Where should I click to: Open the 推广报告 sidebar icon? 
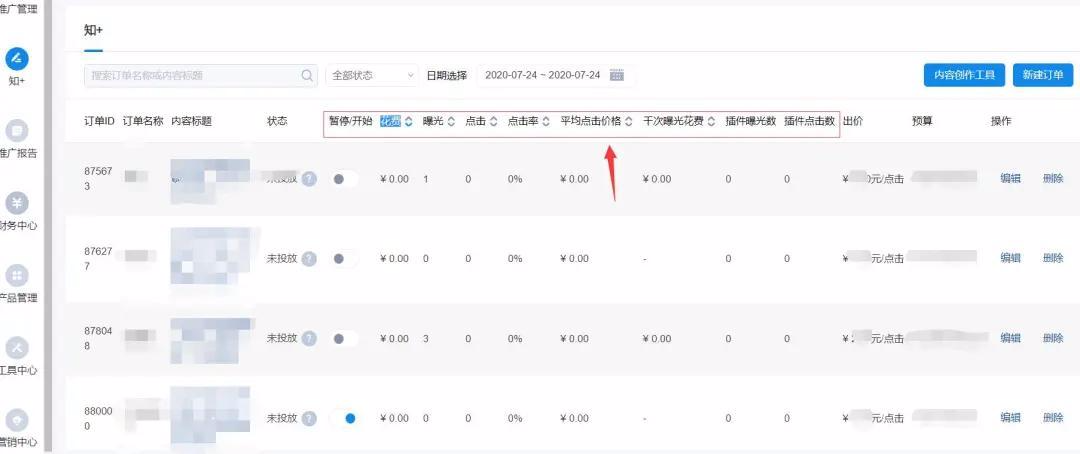17,130
